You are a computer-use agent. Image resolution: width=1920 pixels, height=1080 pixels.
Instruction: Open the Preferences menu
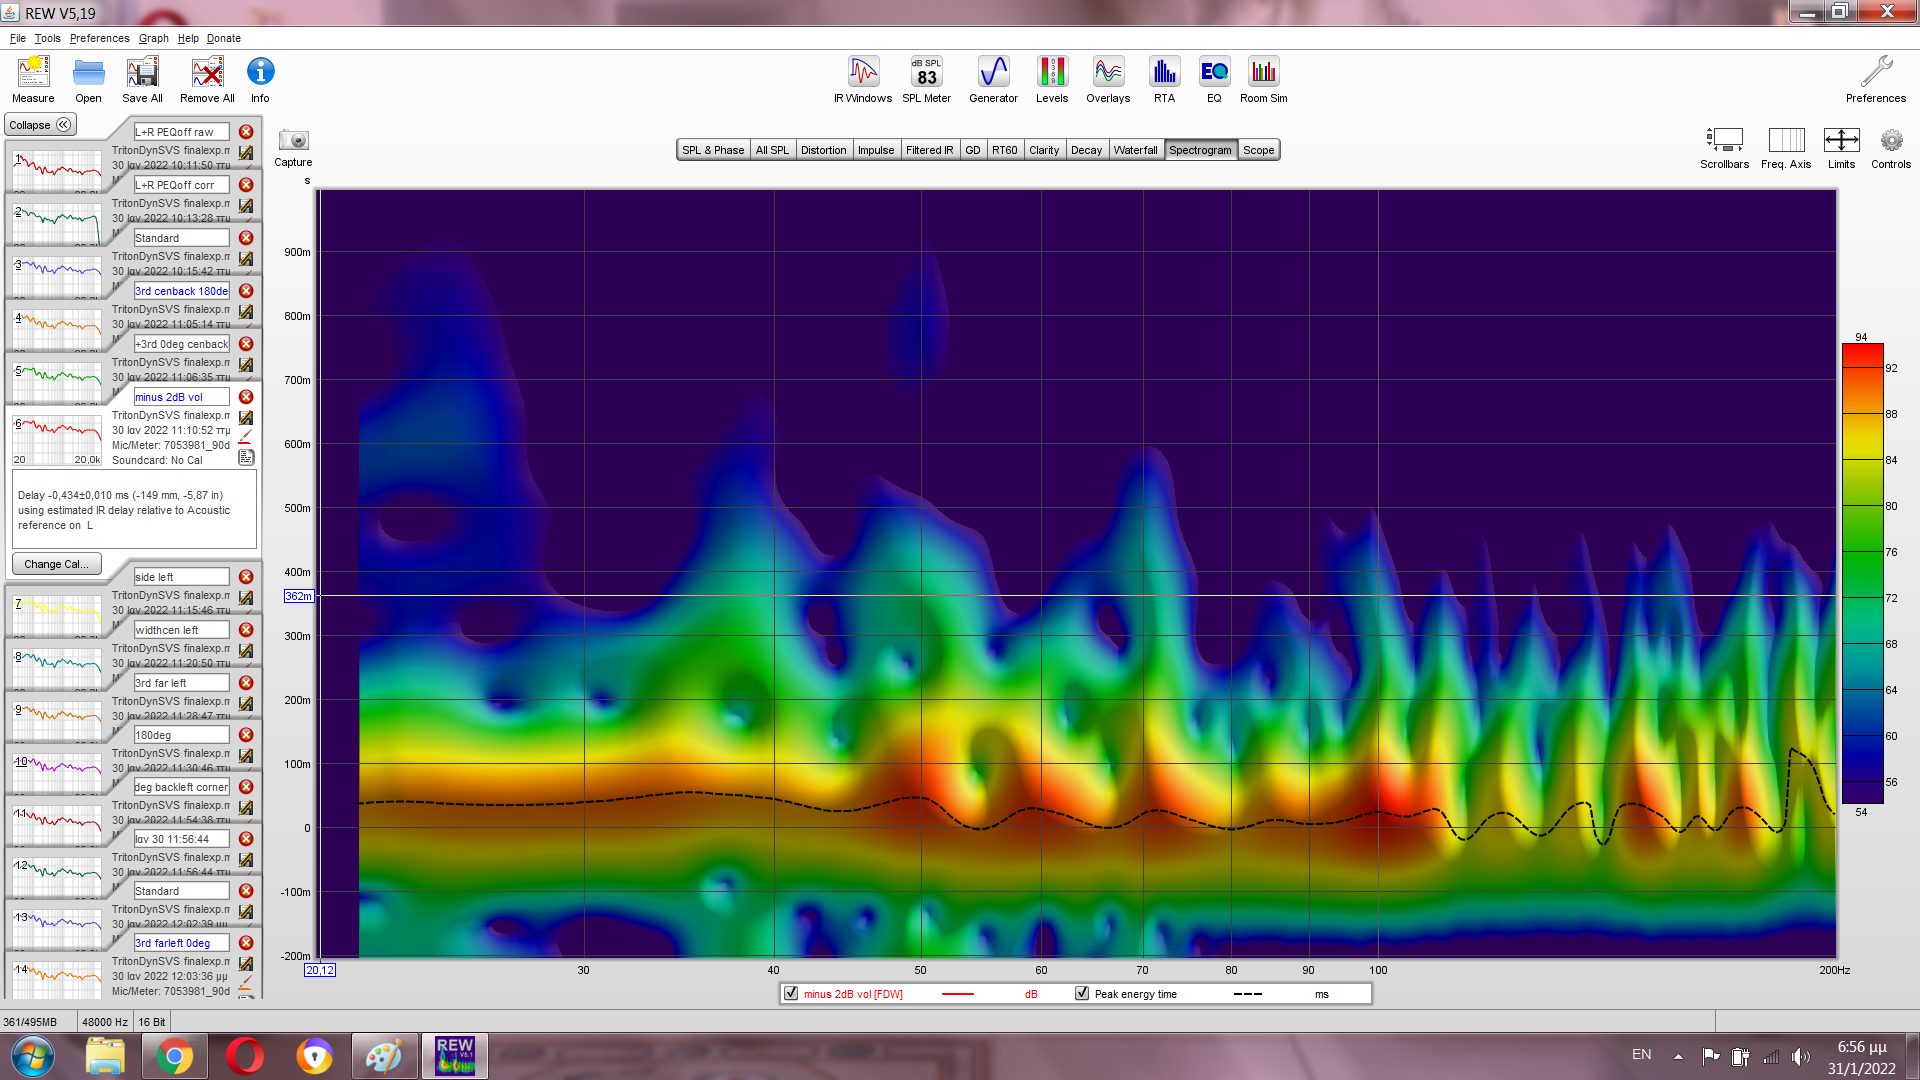coord(99,38)
